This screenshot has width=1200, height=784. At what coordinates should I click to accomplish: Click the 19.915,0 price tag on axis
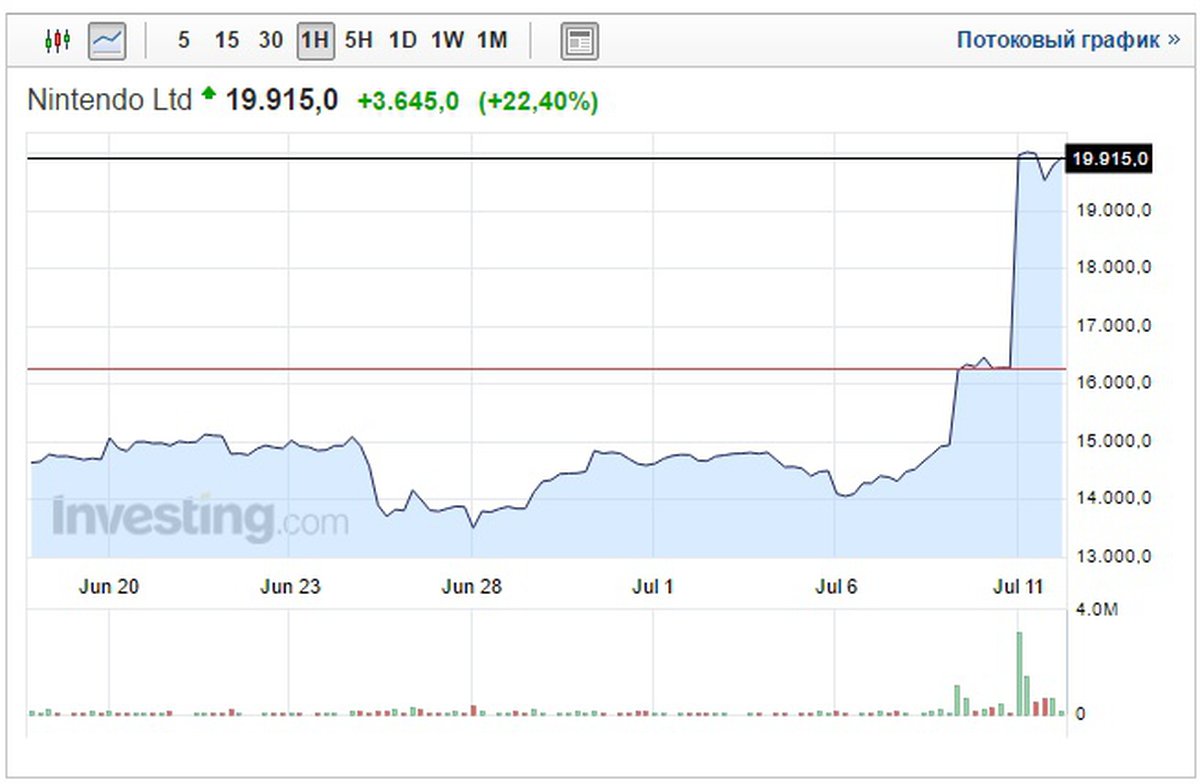(x=1109, y=159)
